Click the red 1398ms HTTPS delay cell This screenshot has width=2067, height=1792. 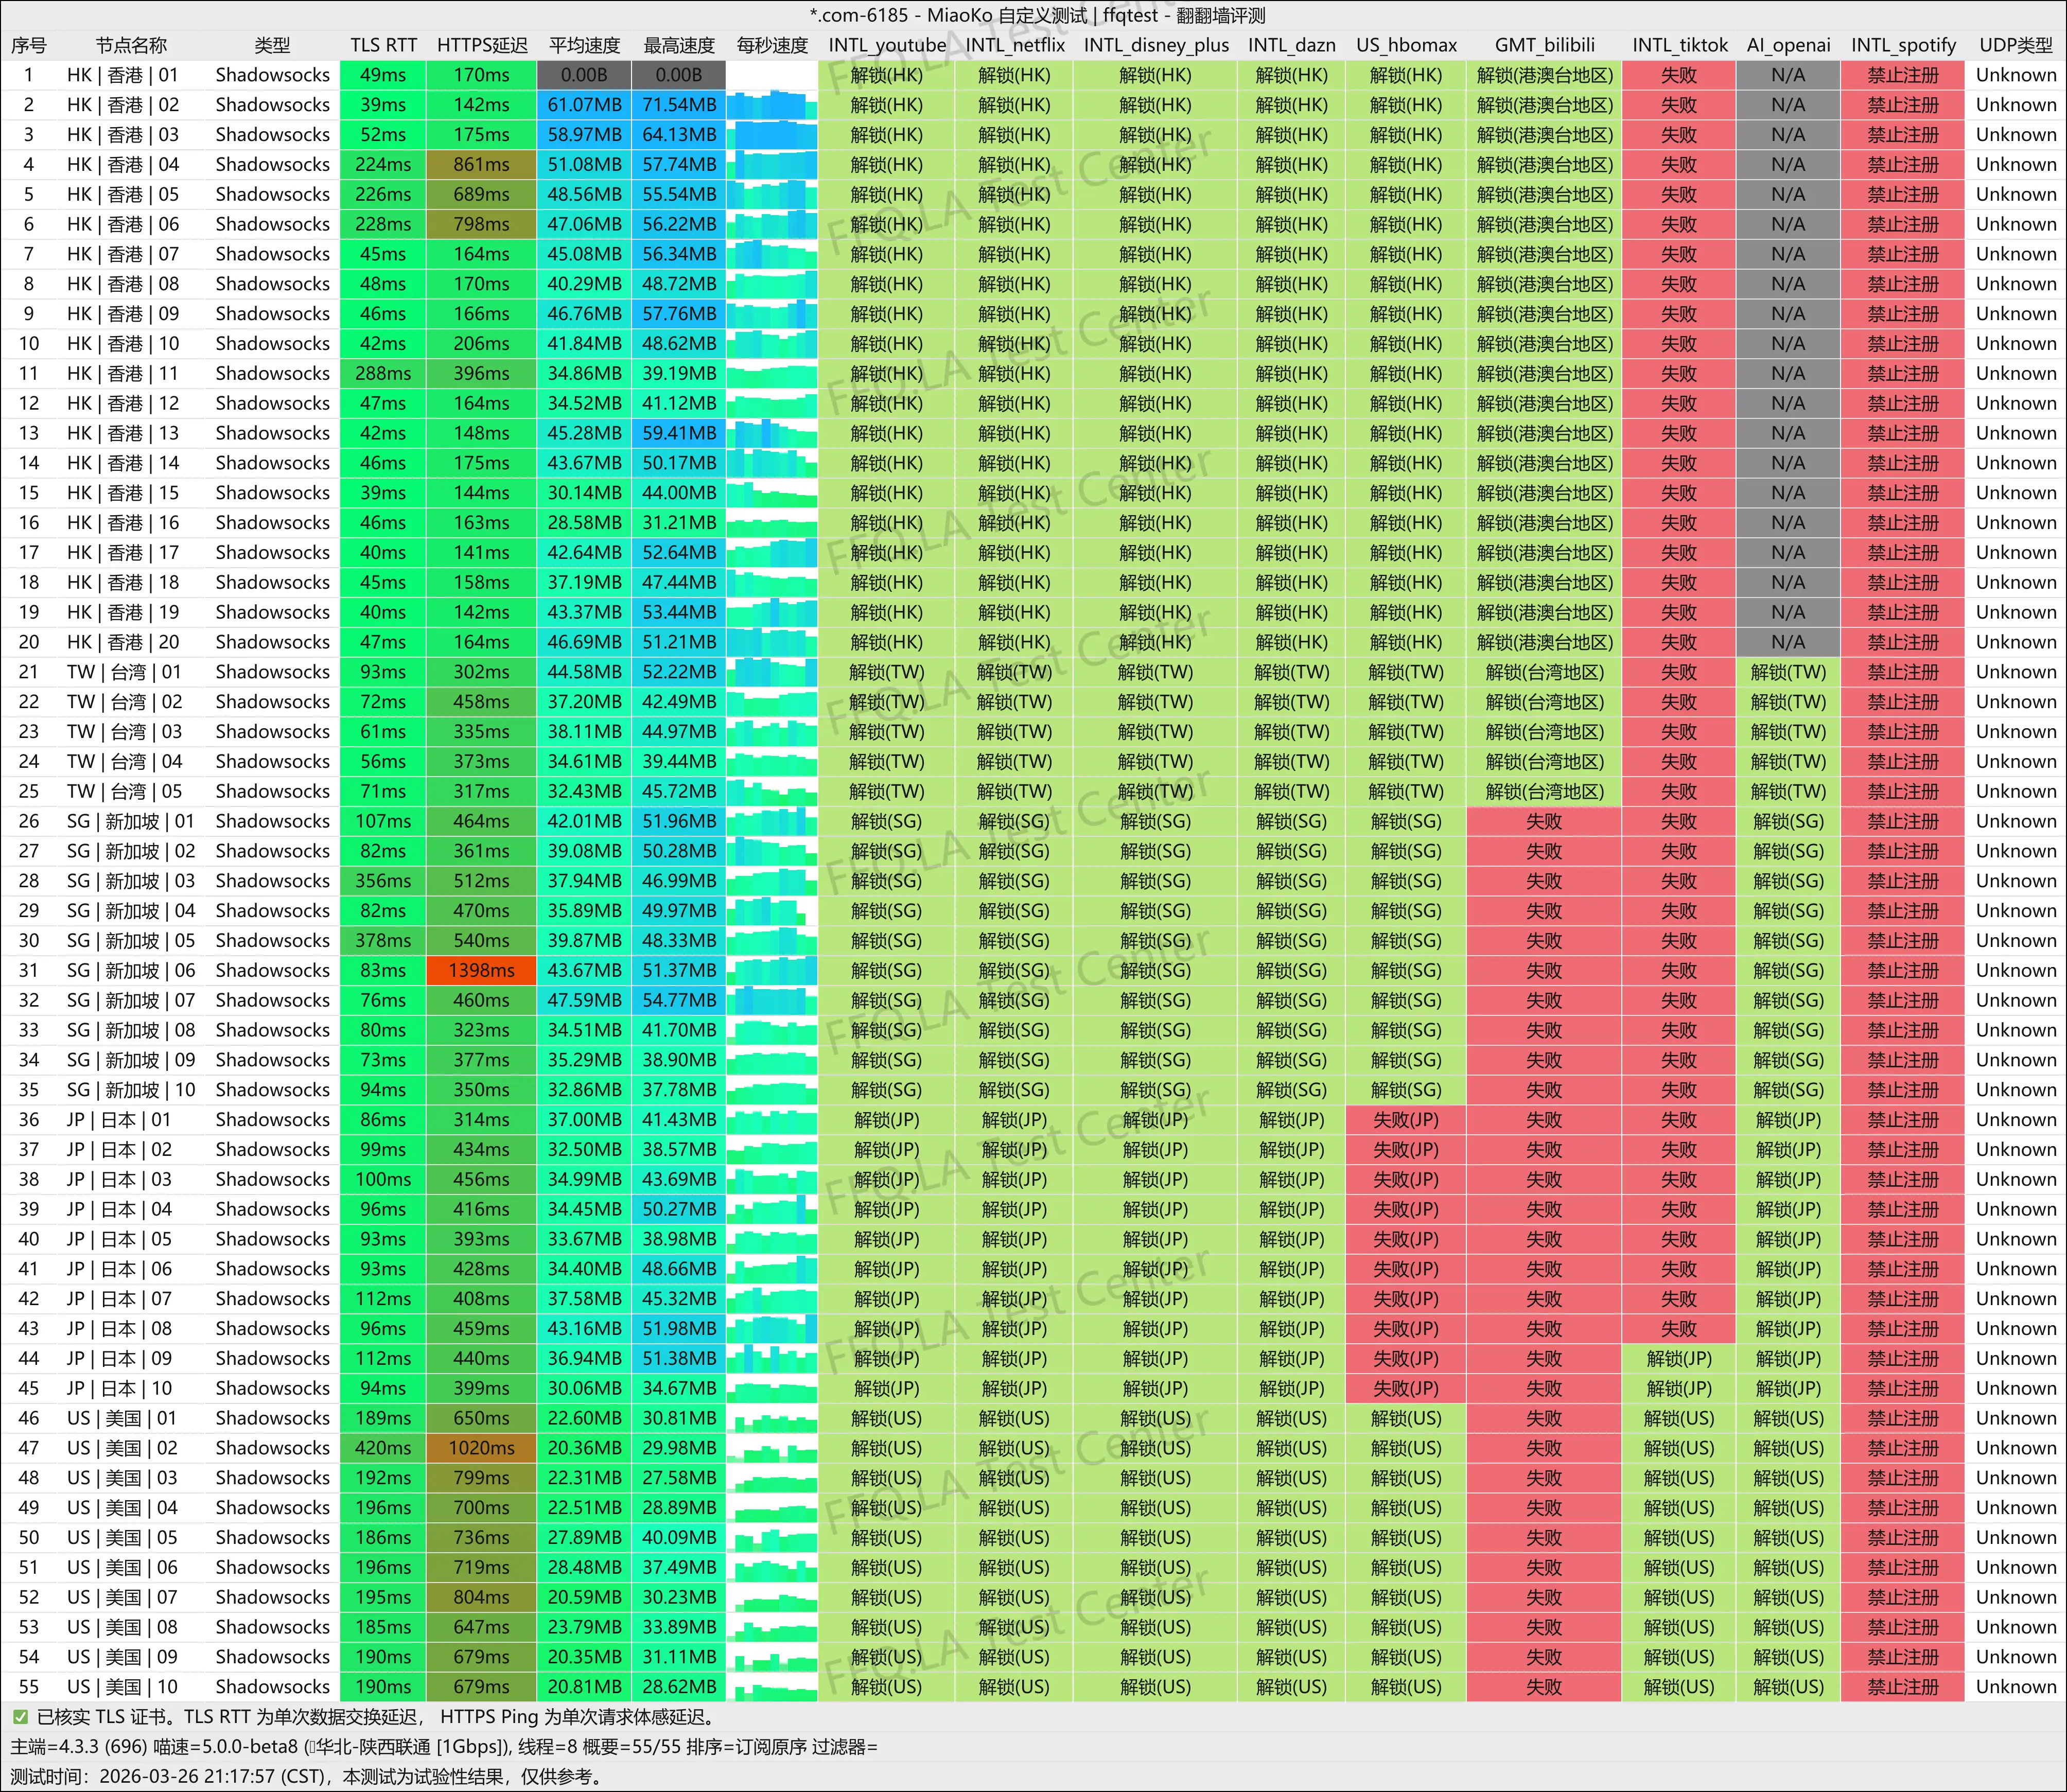click(x=481, y=970)
